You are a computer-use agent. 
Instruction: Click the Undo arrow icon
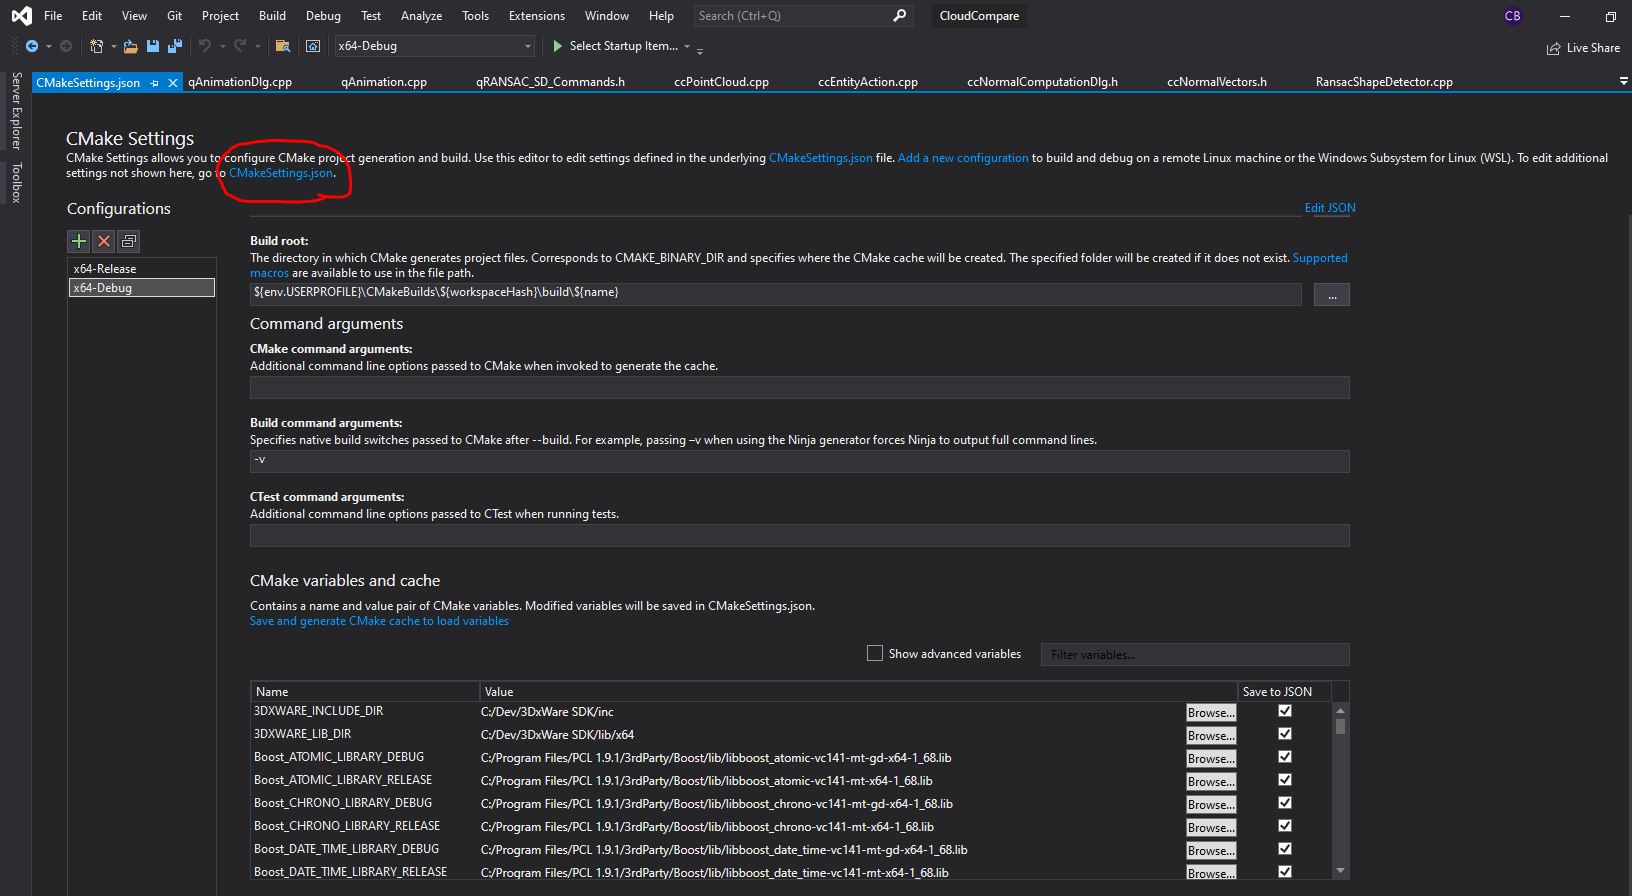[205, 46]
